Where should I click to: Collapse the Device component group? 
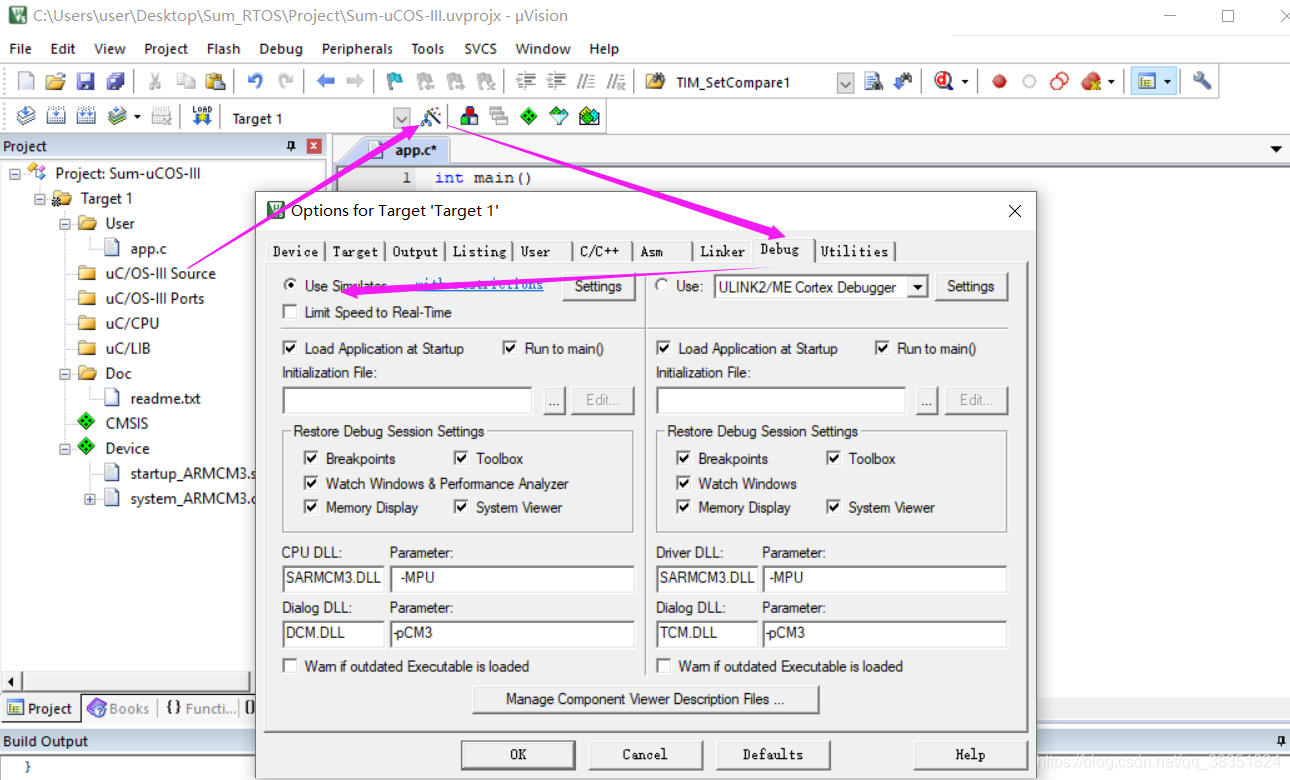(x=65, y=448)
